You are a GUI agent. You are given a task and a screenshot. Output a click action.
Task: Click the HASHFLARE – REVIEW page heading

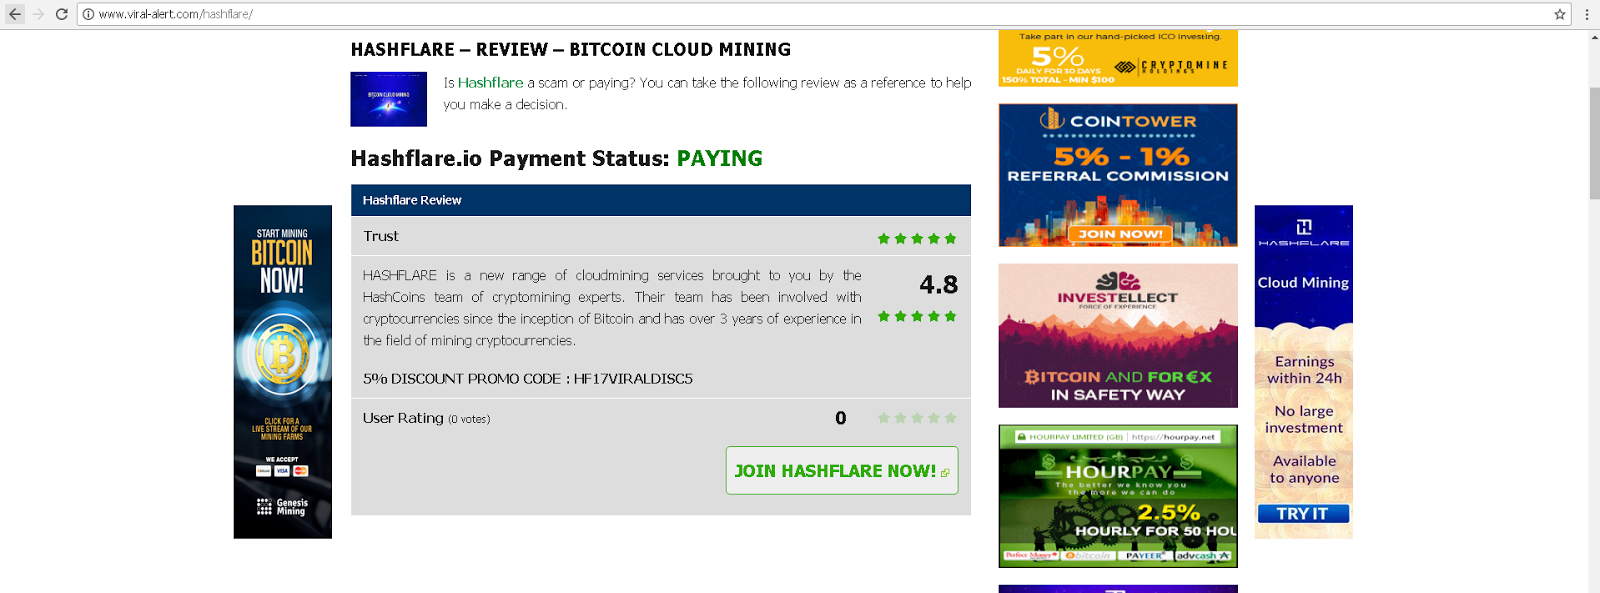(x=571, y=50)
